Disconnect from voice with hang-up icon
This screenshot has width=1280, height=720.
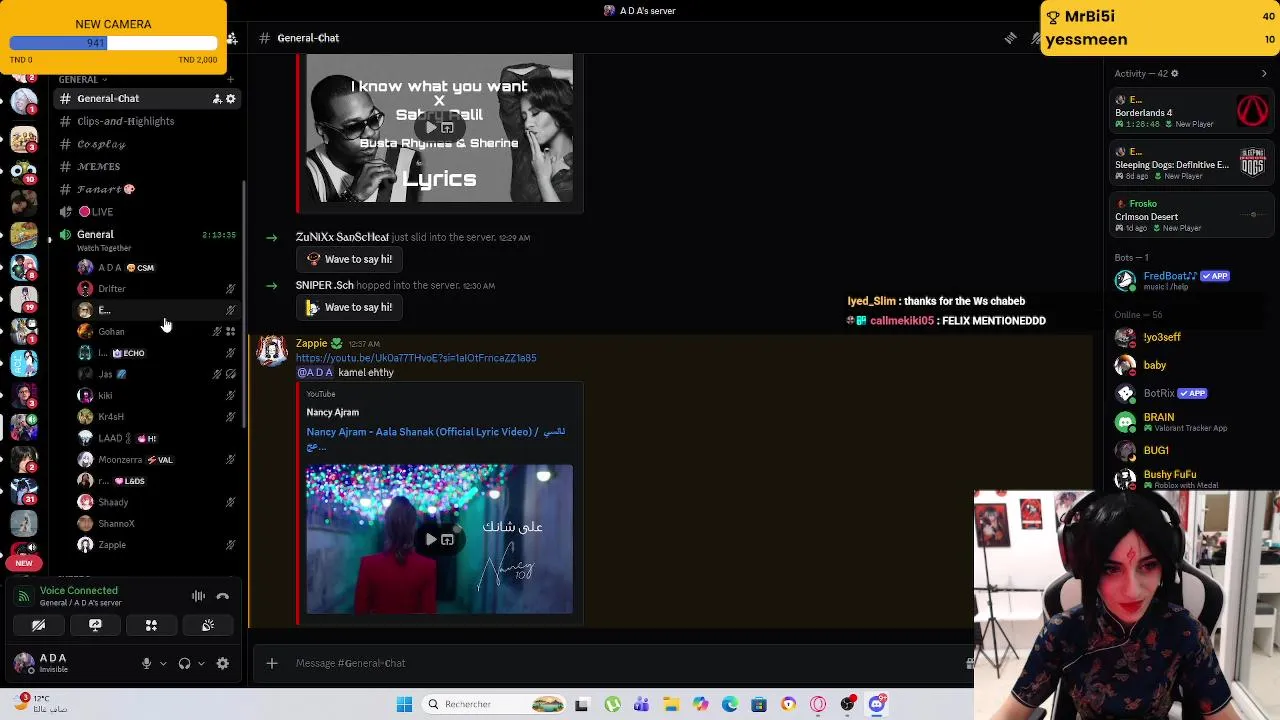coord(222,596)
